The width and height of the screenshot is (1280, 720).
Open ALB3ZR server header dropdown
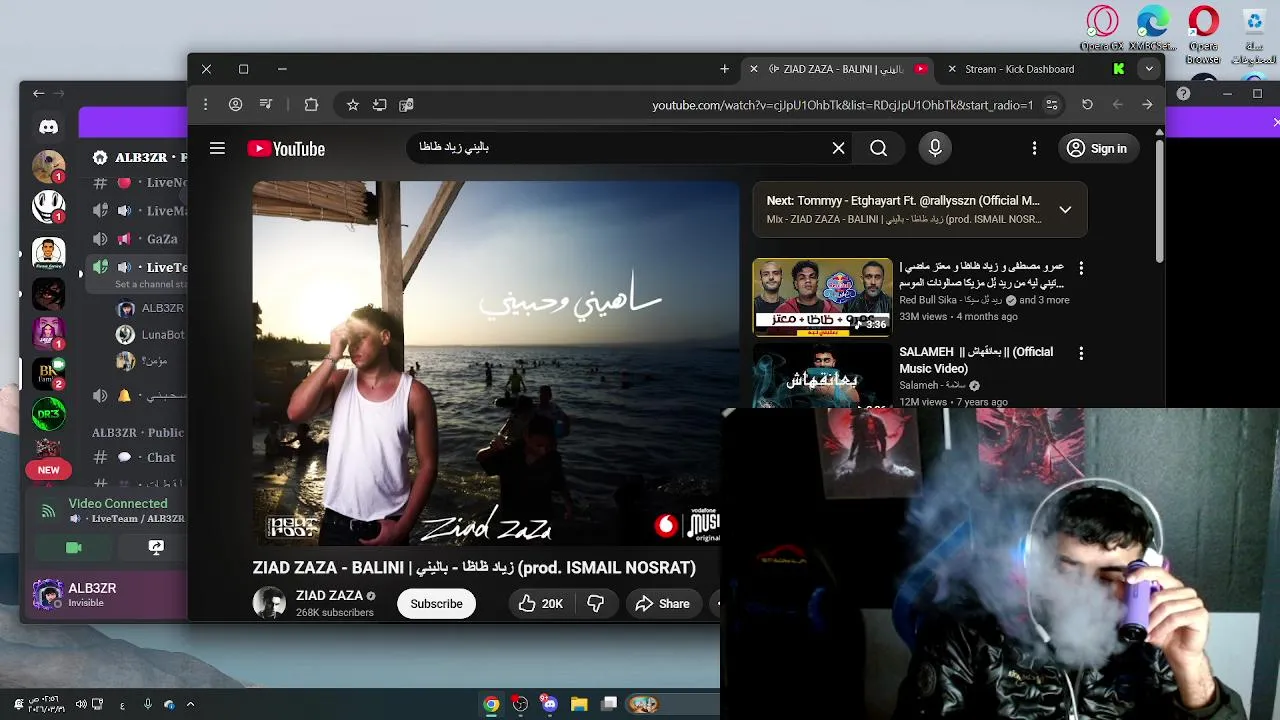click(x=138, y=157)
